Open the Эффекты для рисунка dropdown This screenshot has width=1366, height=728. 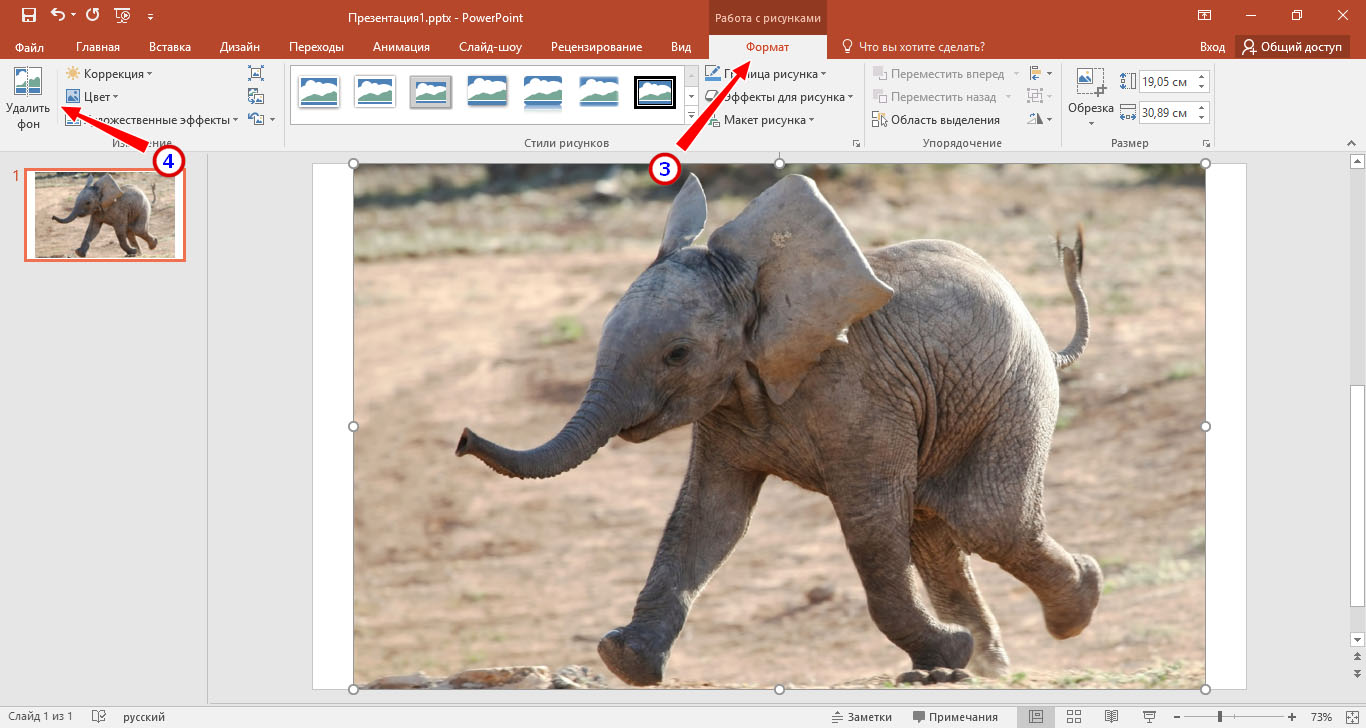(779, 97)
